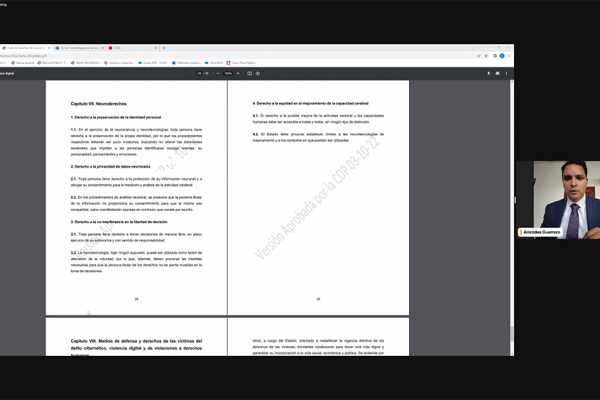
Task: Switch to the Correo mail tab
Action: coord(78,48)
